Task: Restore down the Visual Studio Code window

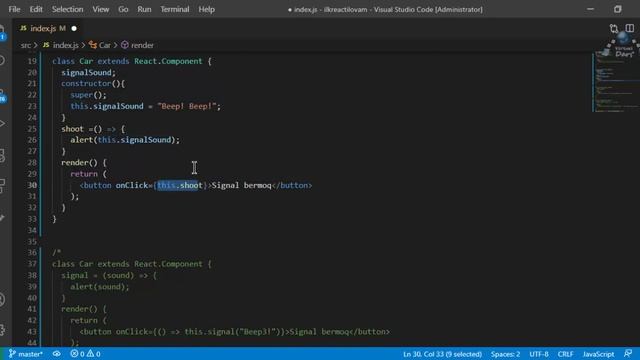Action: (x=618, y=9)
